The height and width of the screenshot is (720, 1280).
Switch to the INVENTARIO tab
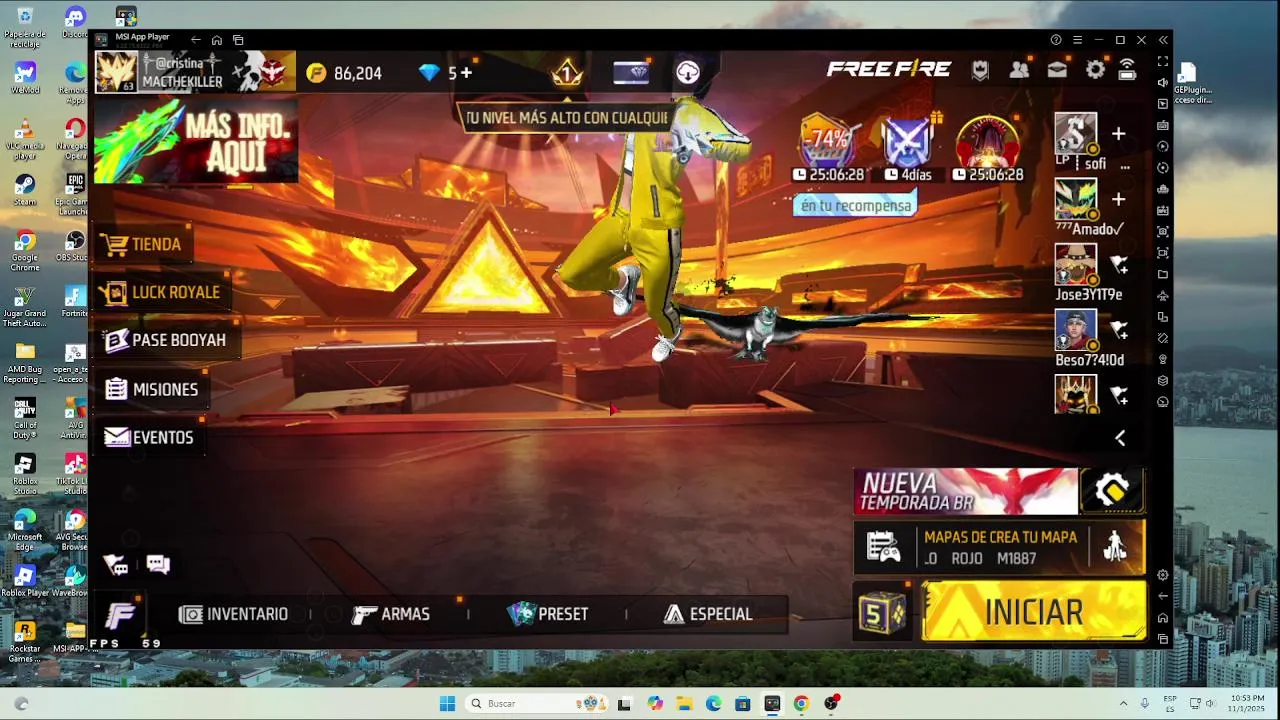tap(233, 614)
